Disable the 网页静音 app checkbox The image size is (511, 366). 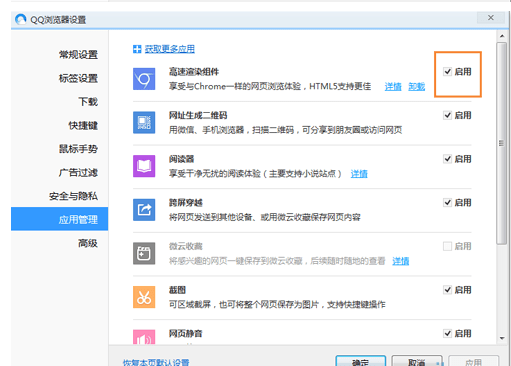[x=447, y=333]
